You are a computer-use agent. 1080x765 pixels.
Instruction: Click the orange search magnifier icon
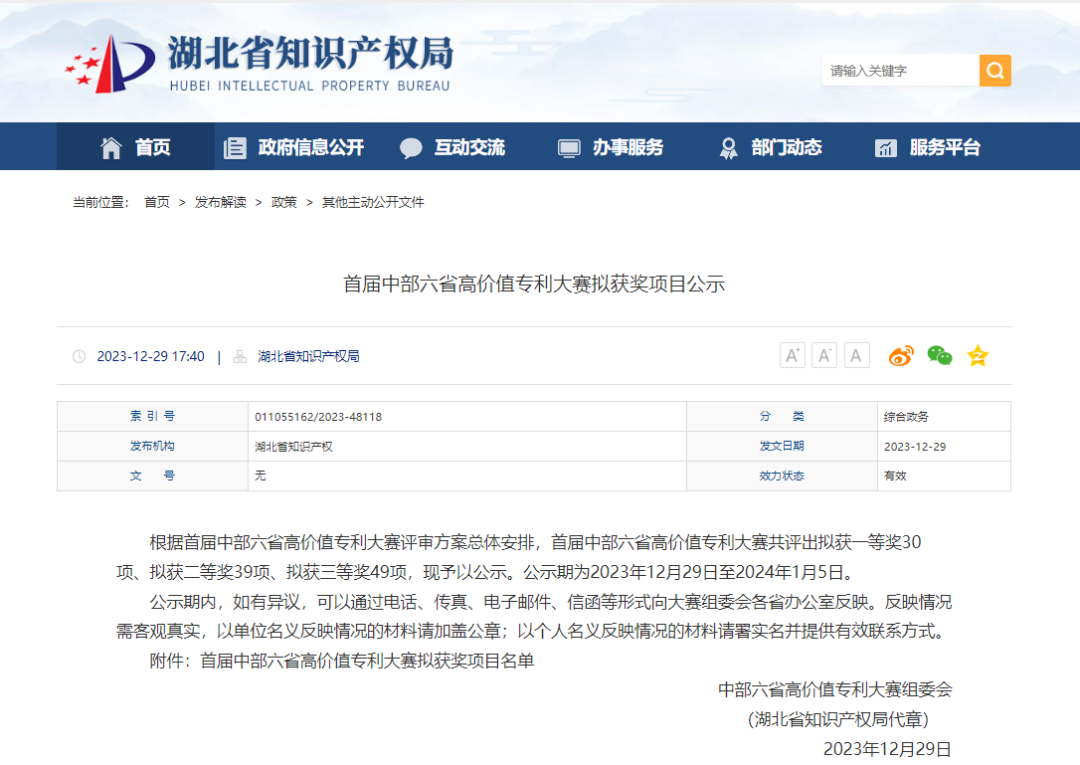[994, 70]
